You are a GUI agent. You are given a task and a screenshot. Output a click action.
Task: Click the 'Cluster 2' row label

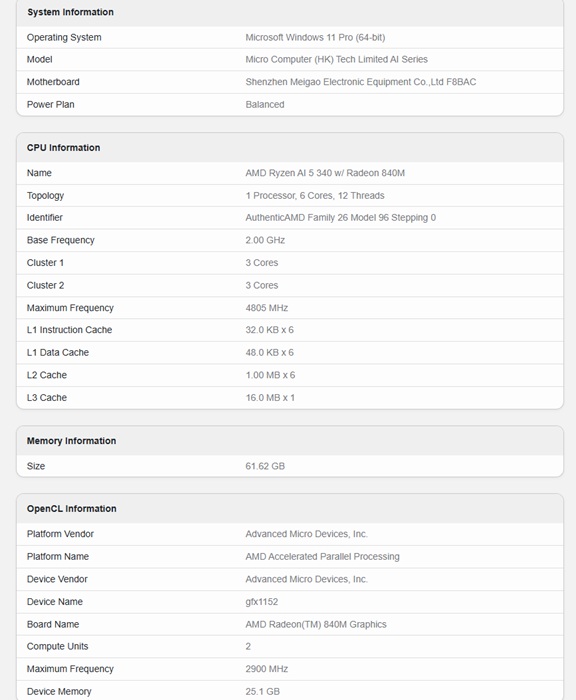pos(45,285)
